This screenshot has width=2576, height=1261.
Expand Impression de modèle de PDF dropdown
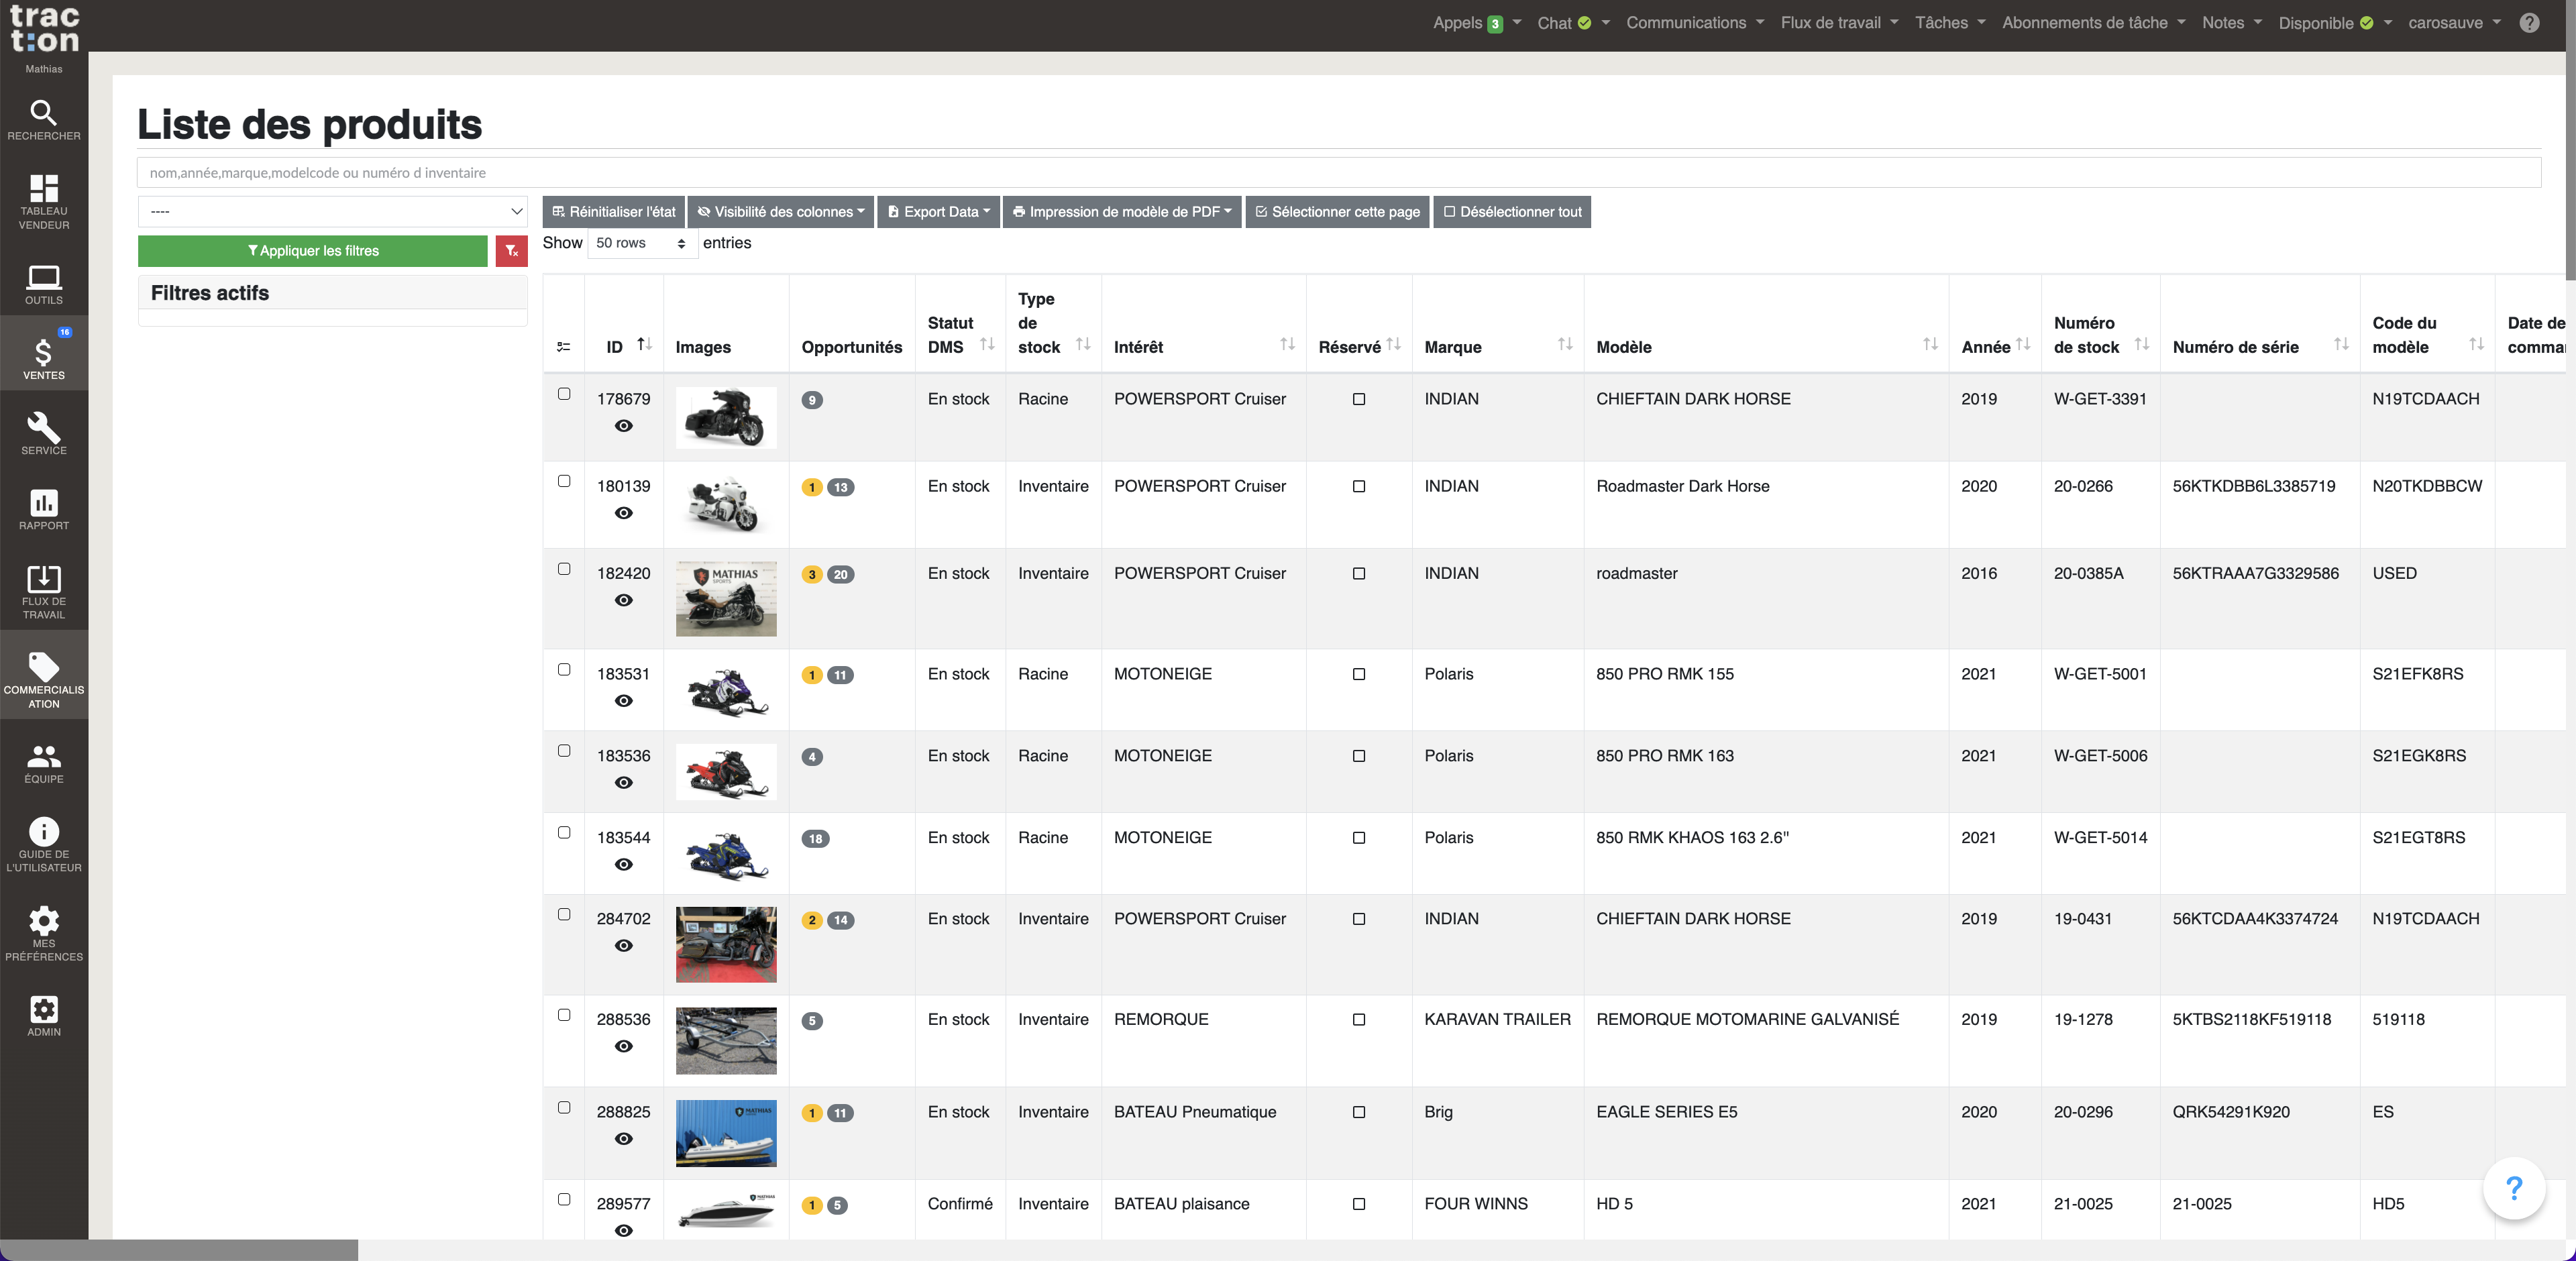1122,212
